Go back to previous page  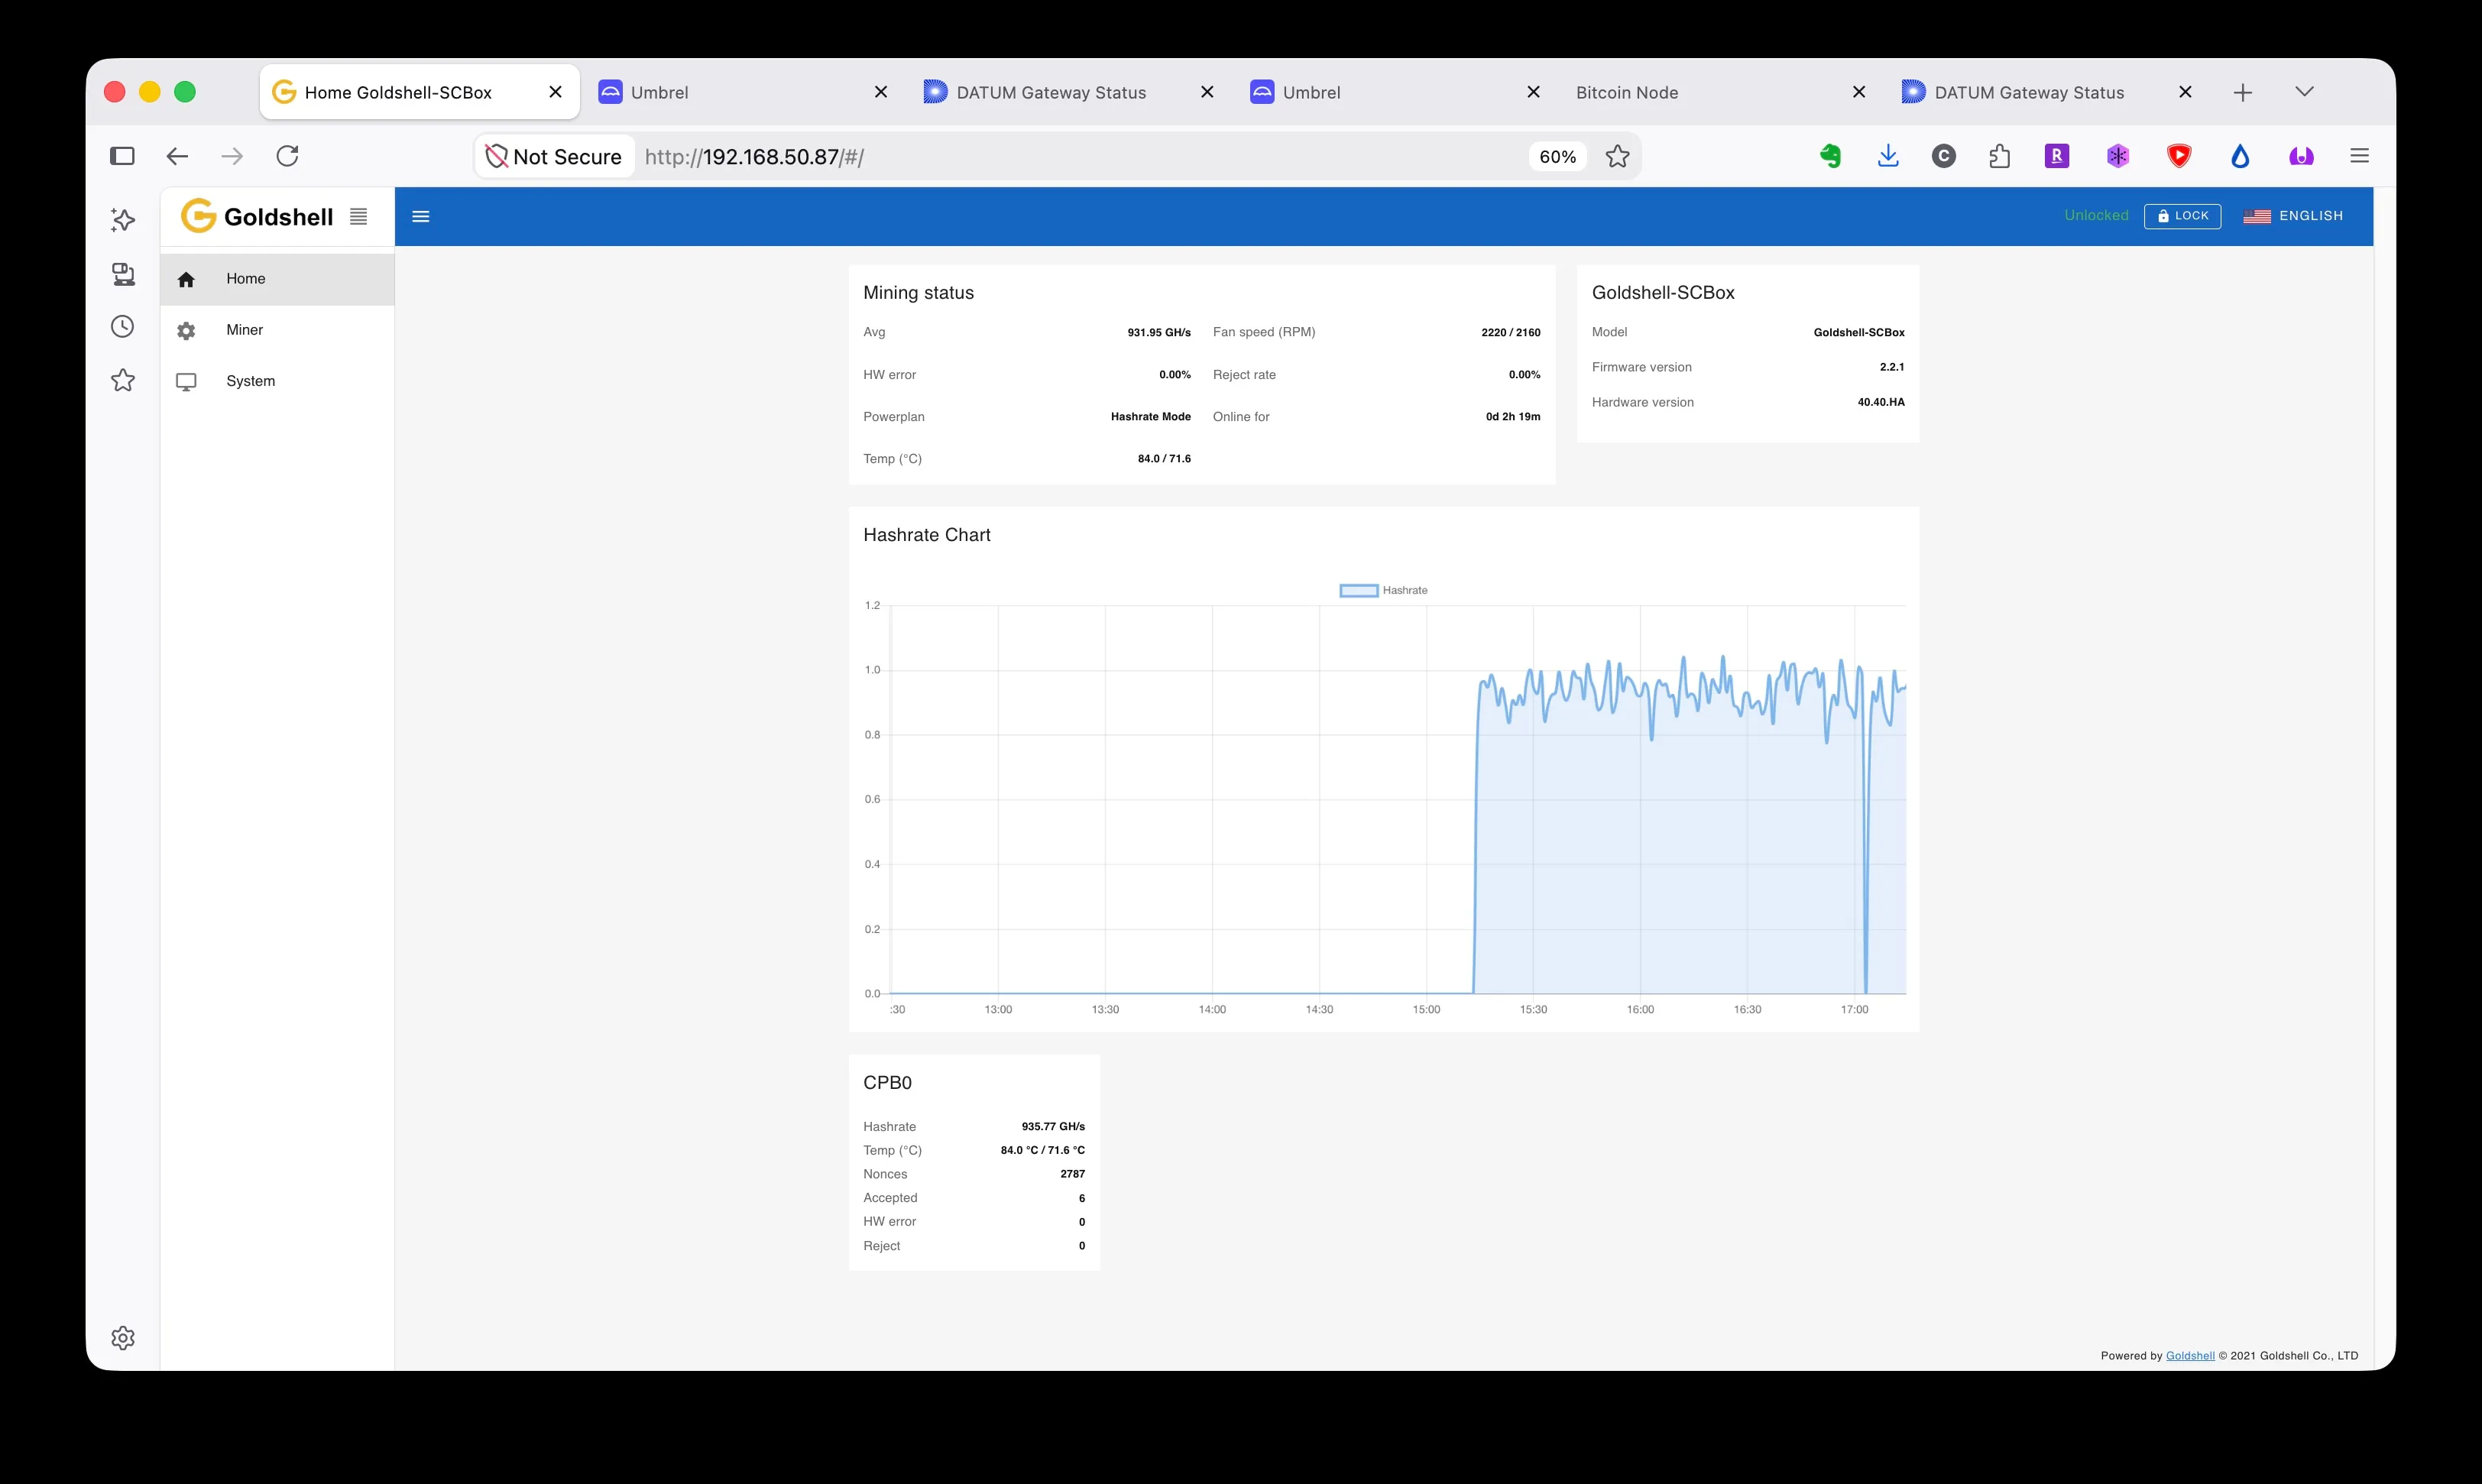(x=177, y=156)
